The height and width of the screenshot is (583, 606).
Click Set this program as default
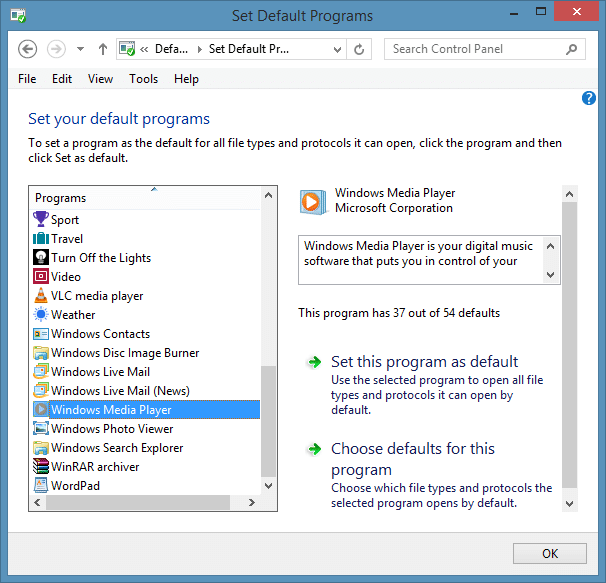point(424,362)
